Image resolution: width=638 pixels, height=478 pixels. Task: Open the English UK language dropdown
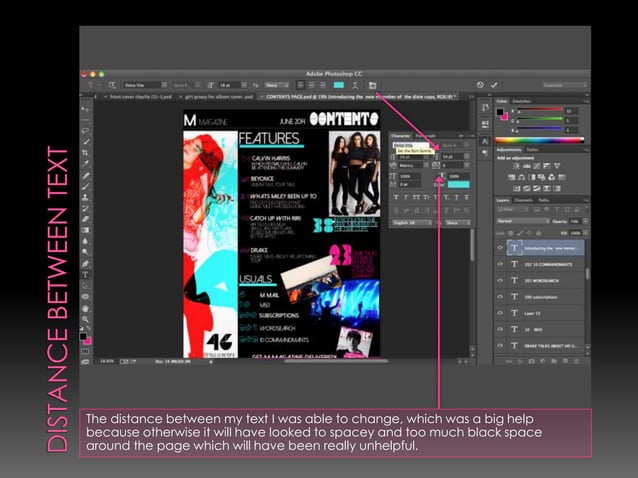click(x=412, y=223)
